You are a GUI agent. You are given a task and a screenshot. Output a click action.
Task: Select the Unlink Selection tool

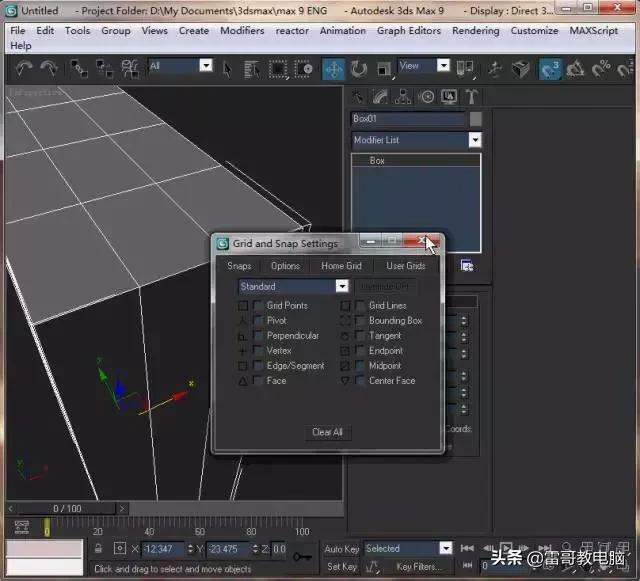pyautogui.click(x=104, y=68)
